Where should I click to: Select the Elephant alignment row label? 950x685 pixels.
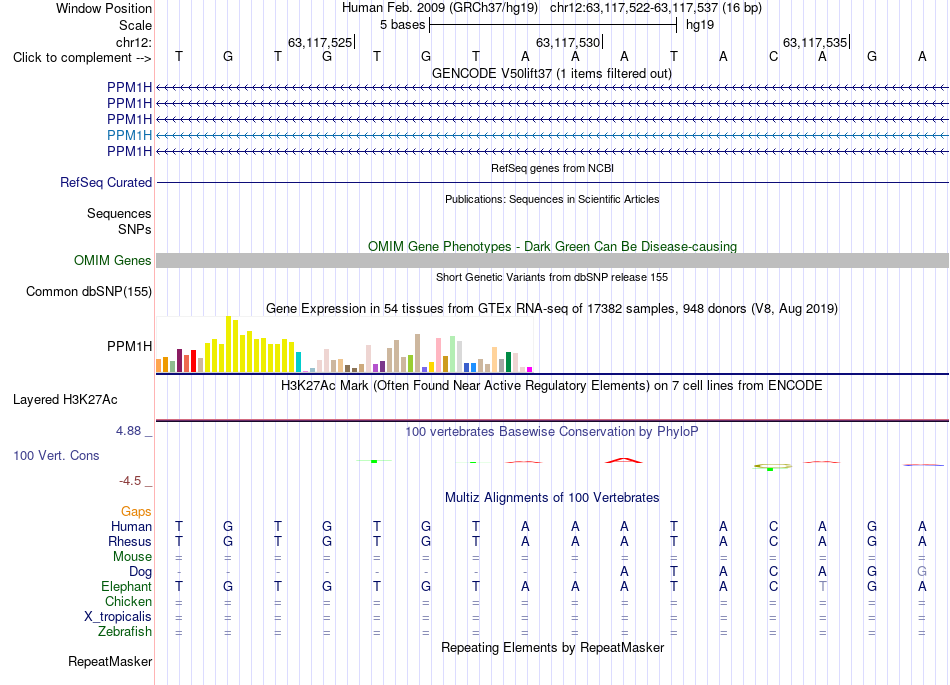(127, 586)
